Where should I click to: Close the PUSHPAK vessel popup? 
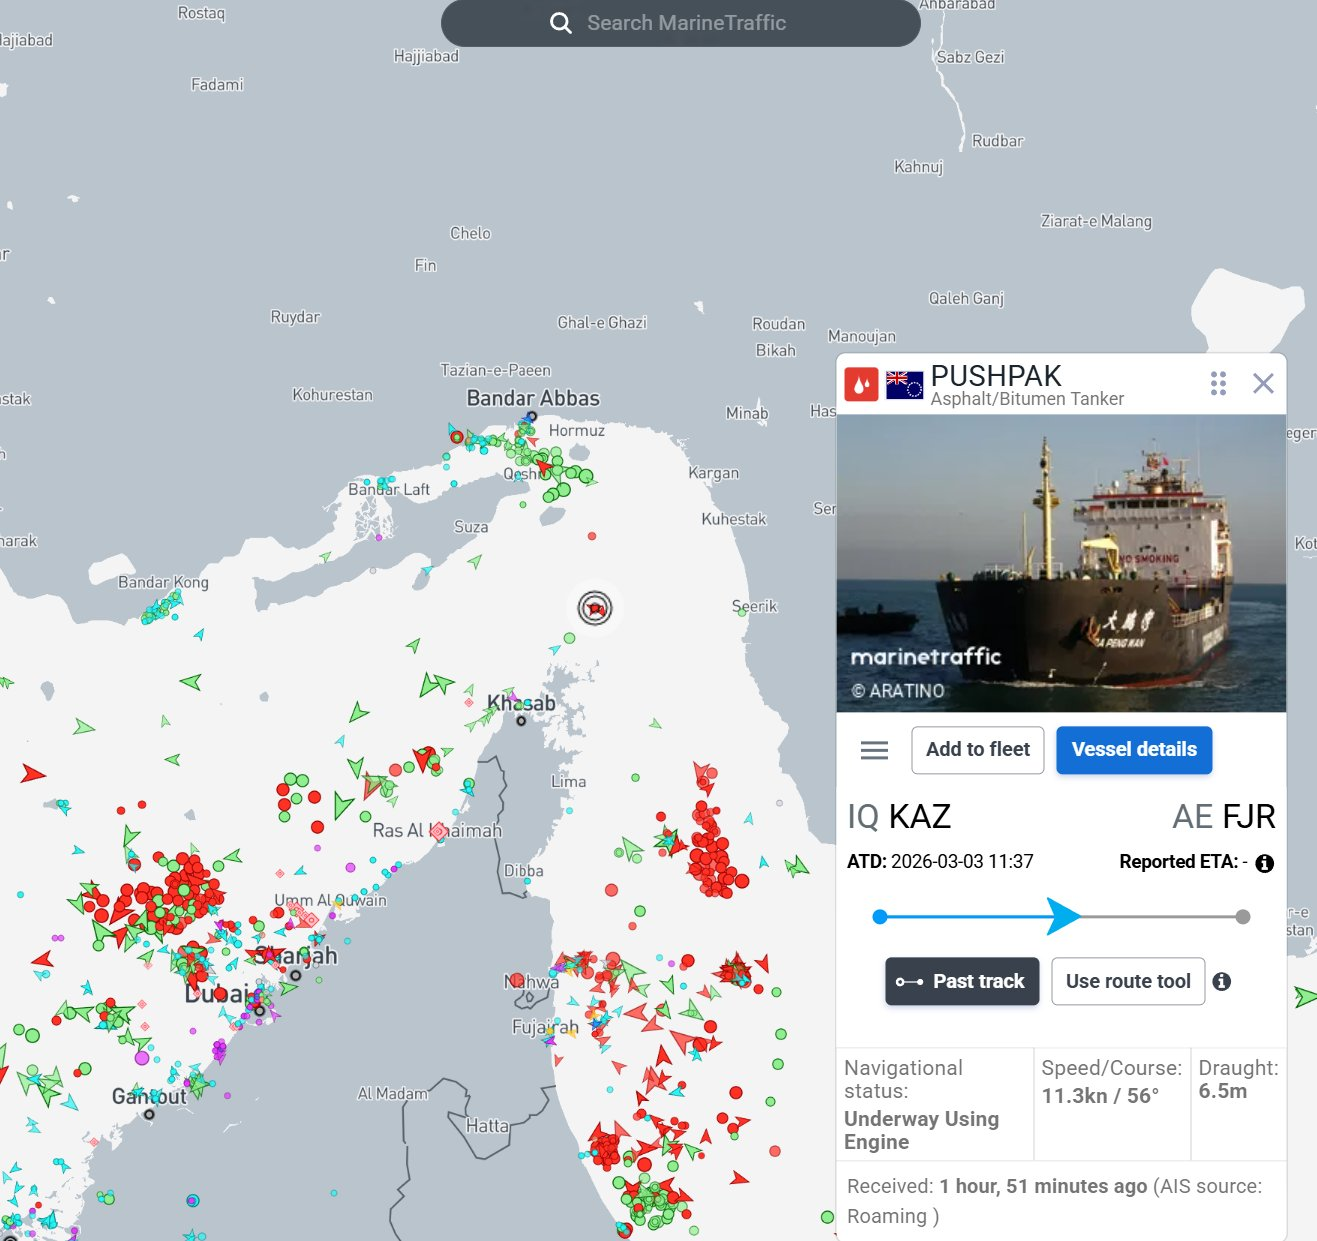[x=1263, y=383]
